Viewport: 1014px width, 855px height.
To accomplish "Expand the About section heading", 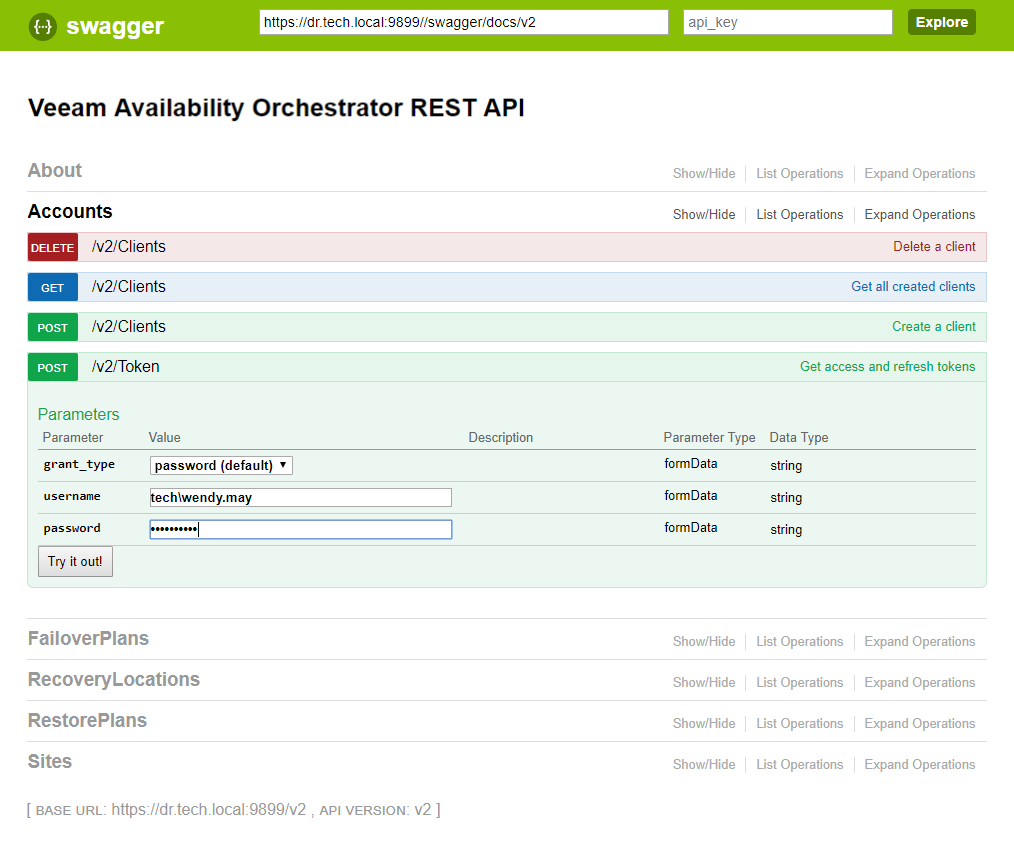I will pyautogui.click(x=55, y=171).
